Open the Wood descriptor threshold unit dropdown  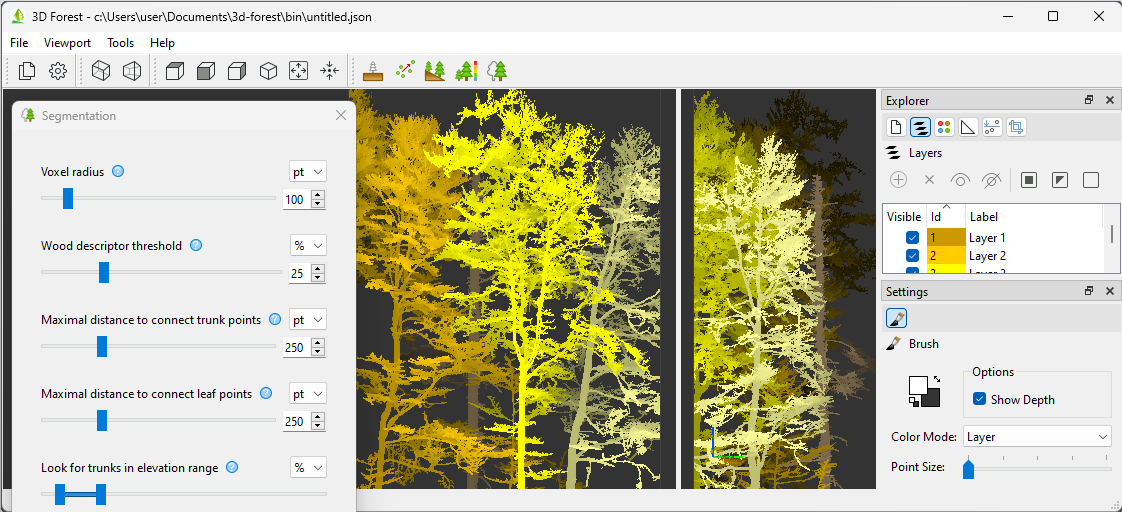pyautogui.click(x=308, y=245)
